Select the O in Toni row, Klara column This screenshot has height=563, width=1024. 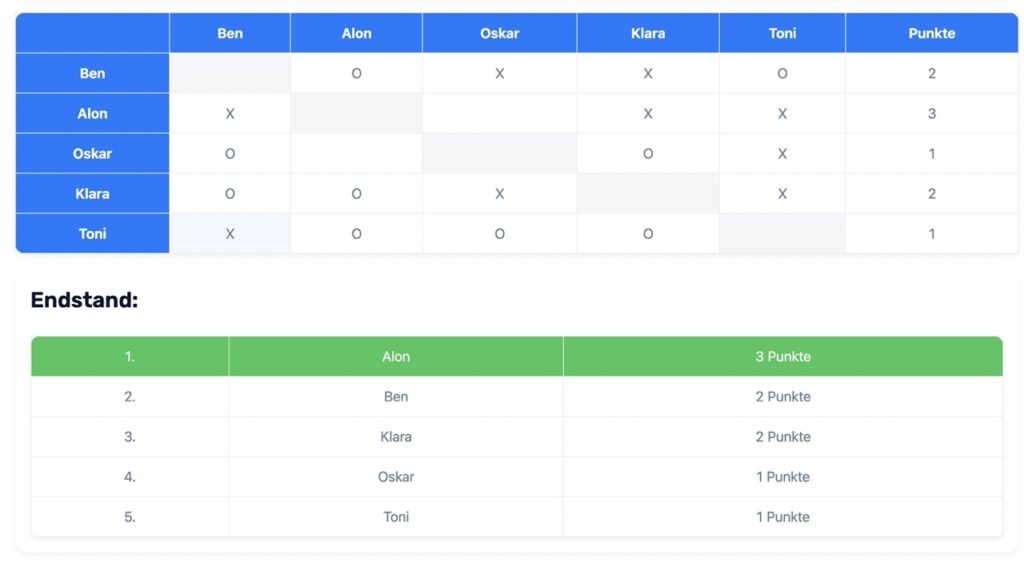coord(648,233)
